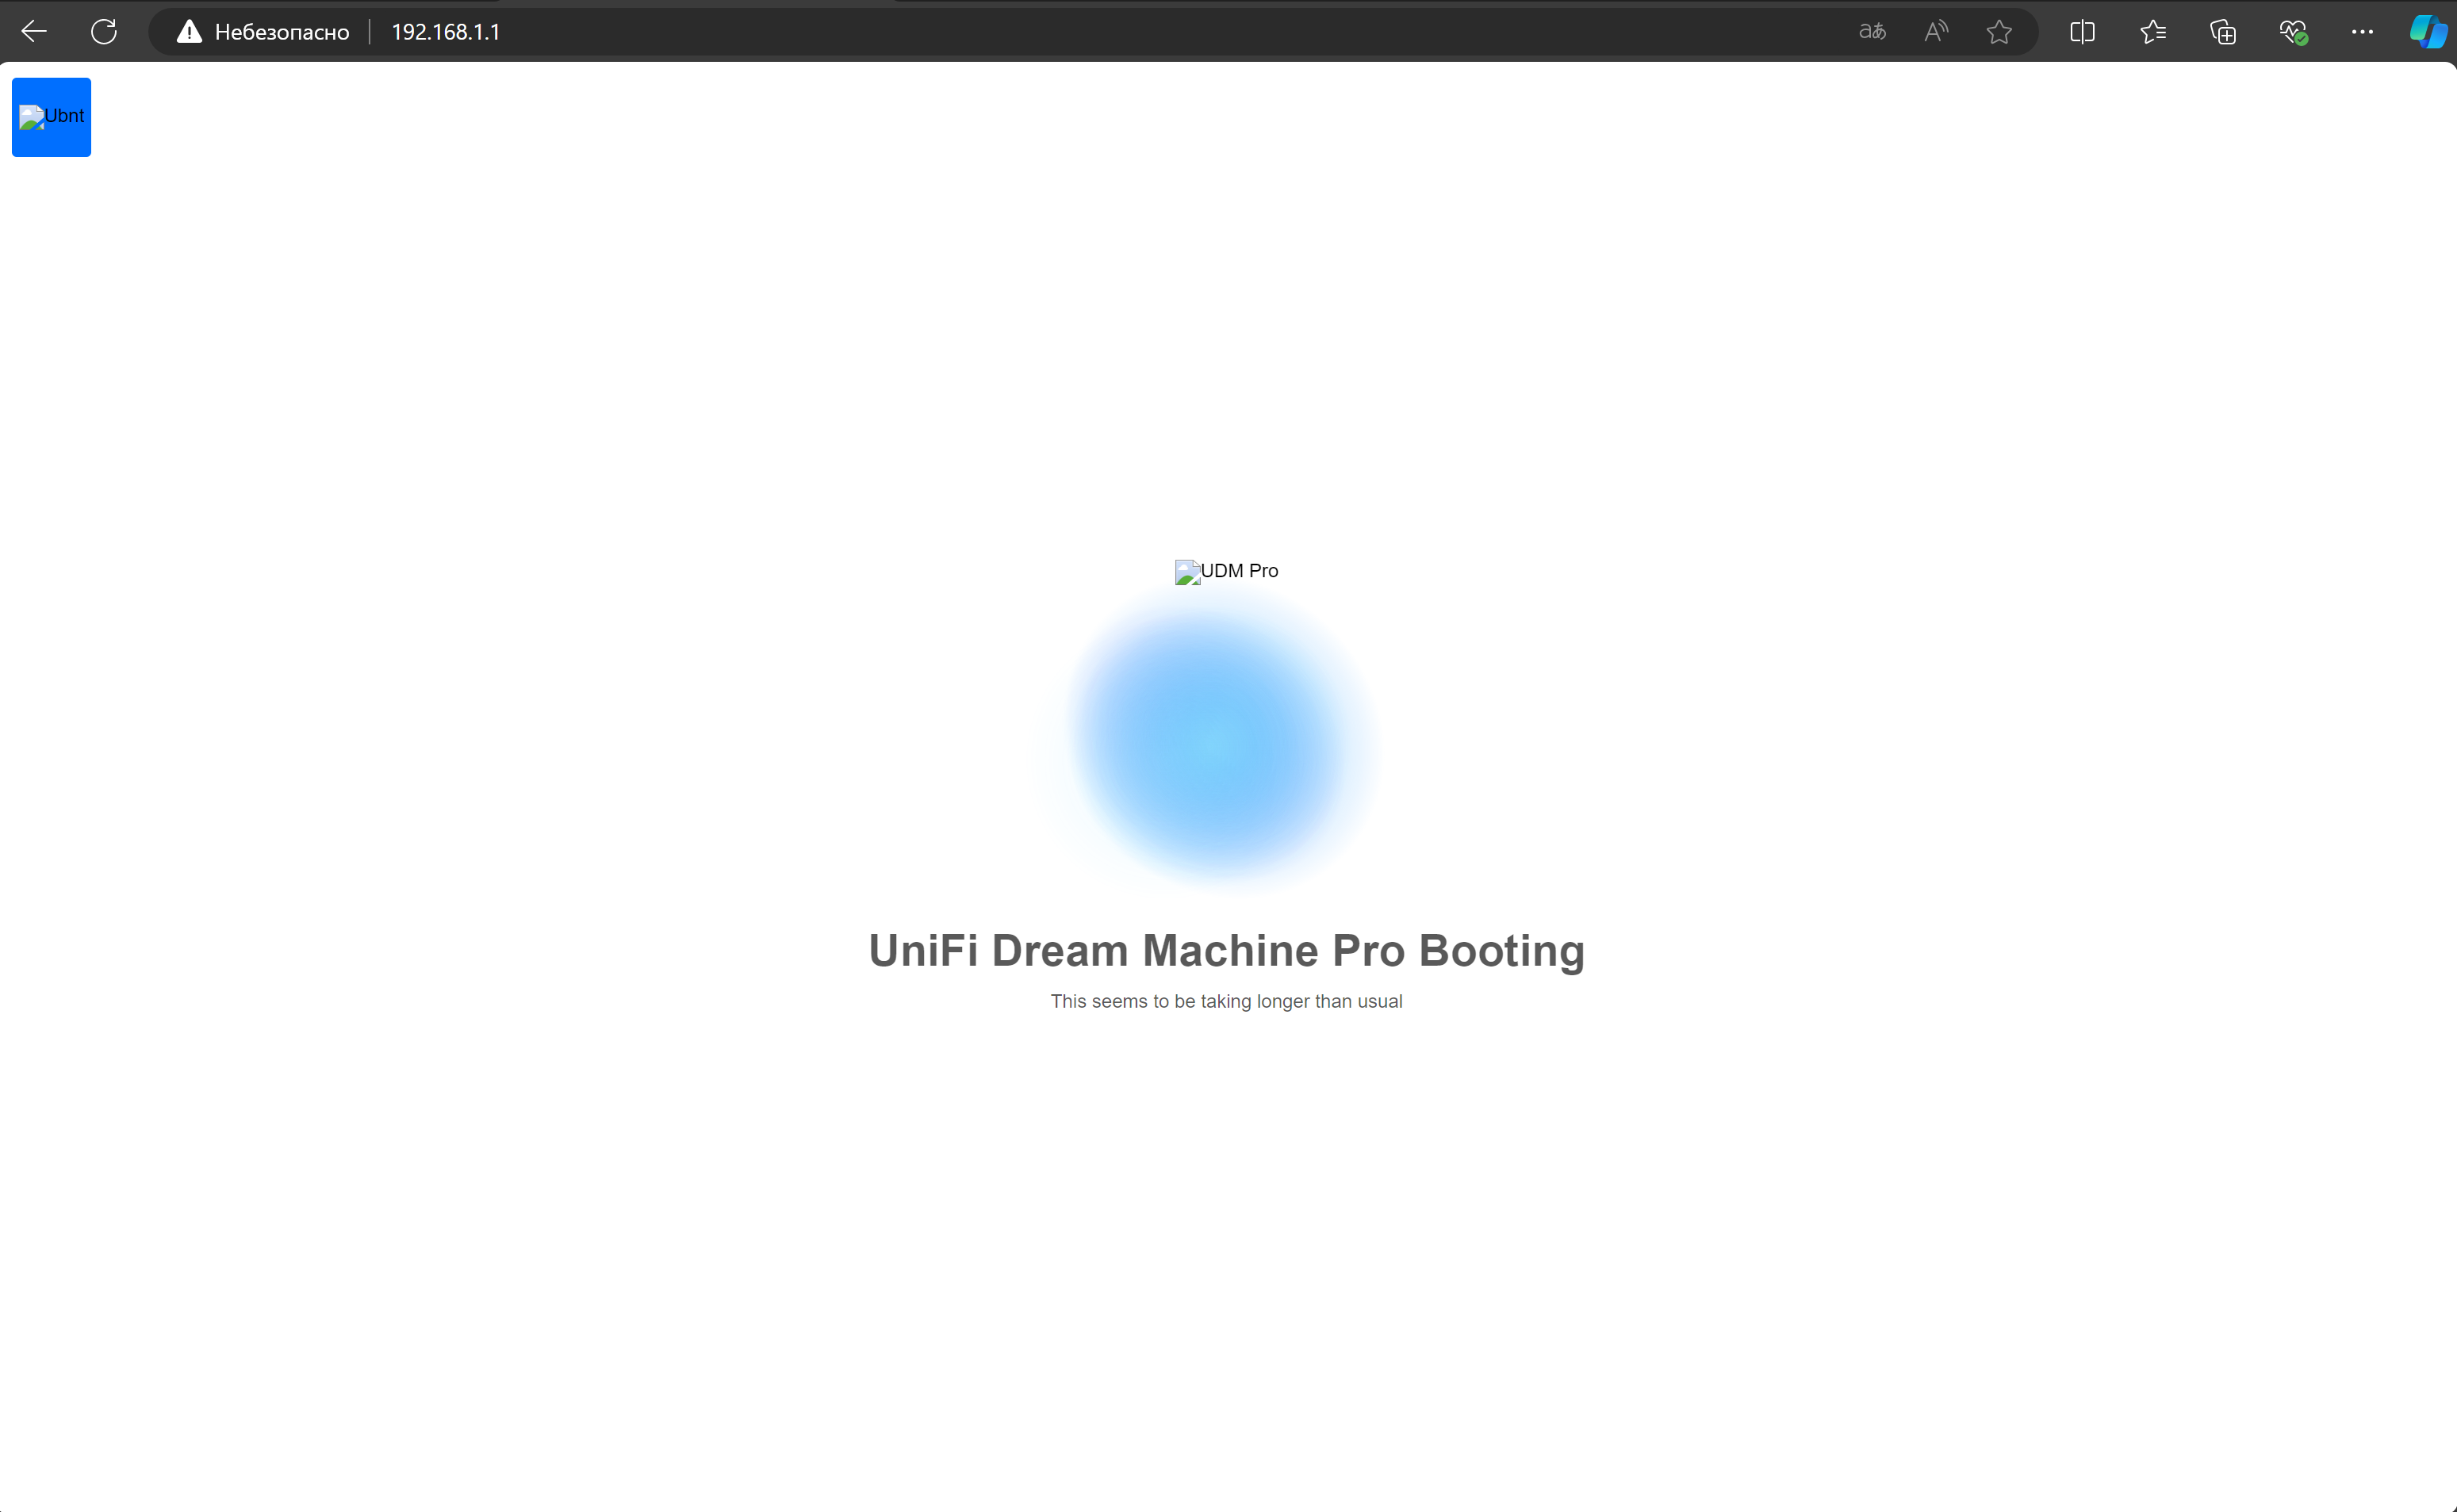The image size is (2457, 1512).
Task: Launch the Copilot sidebar icon
Action: pos(2428,32)
